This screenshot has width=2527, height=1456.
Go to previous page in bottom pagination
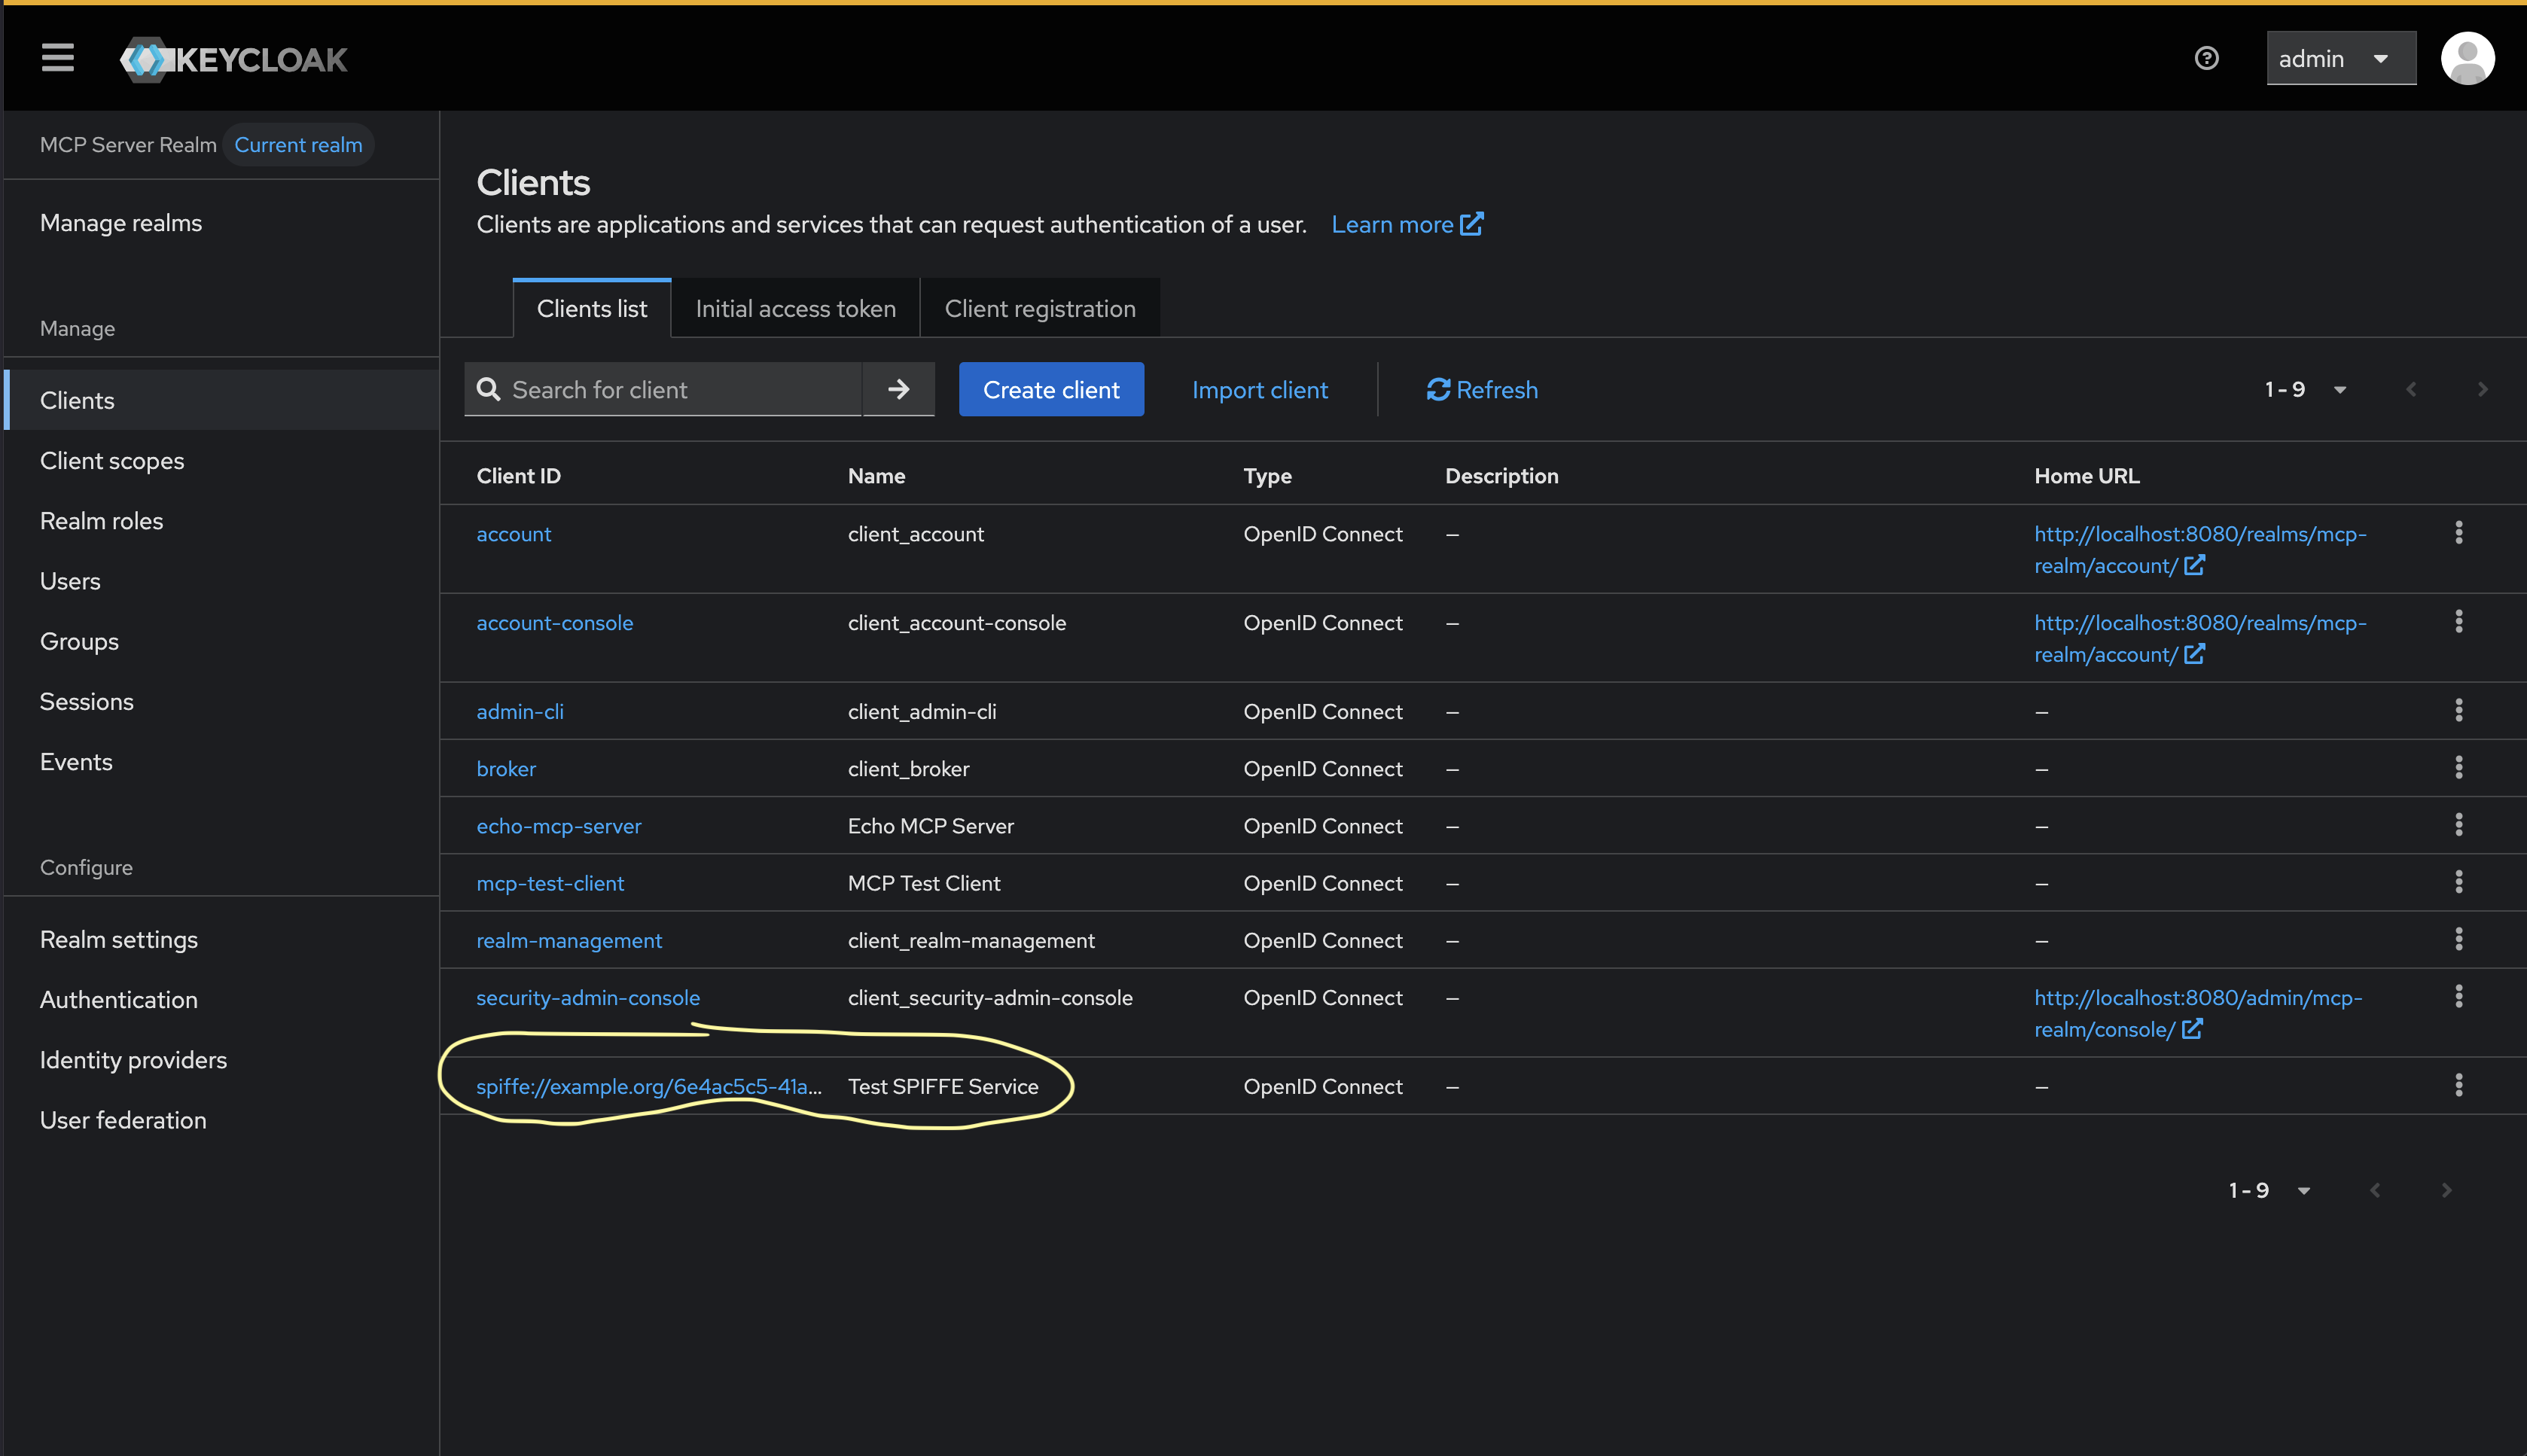coord(2374,1190)
